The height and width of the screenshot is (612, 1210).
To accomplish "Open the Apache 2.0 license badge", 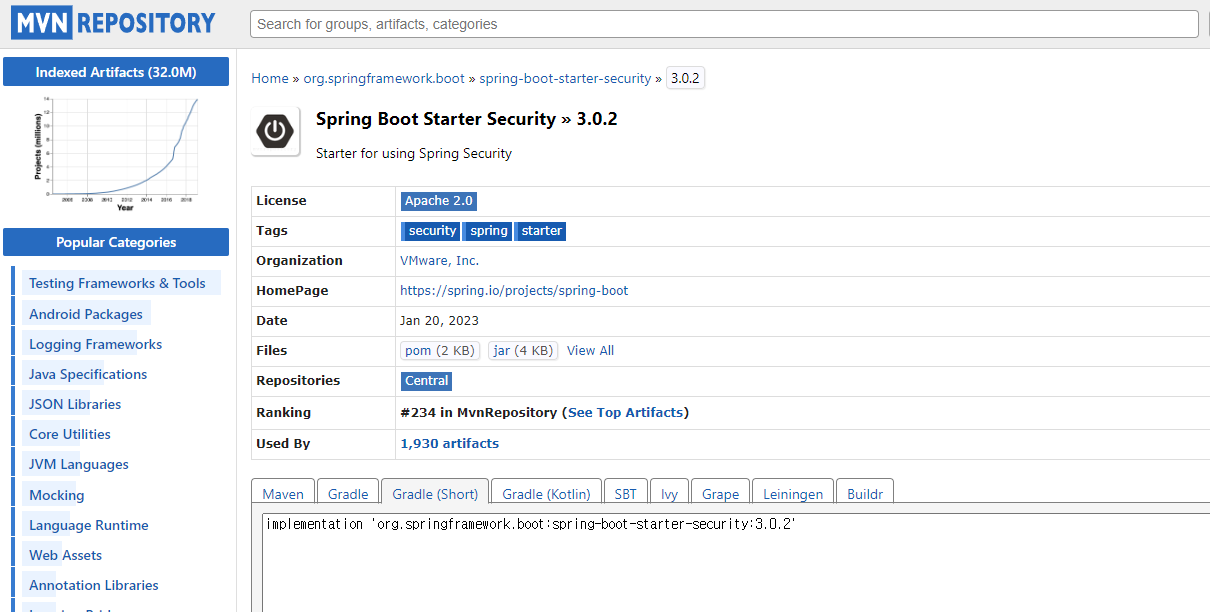I will (439, 201).
